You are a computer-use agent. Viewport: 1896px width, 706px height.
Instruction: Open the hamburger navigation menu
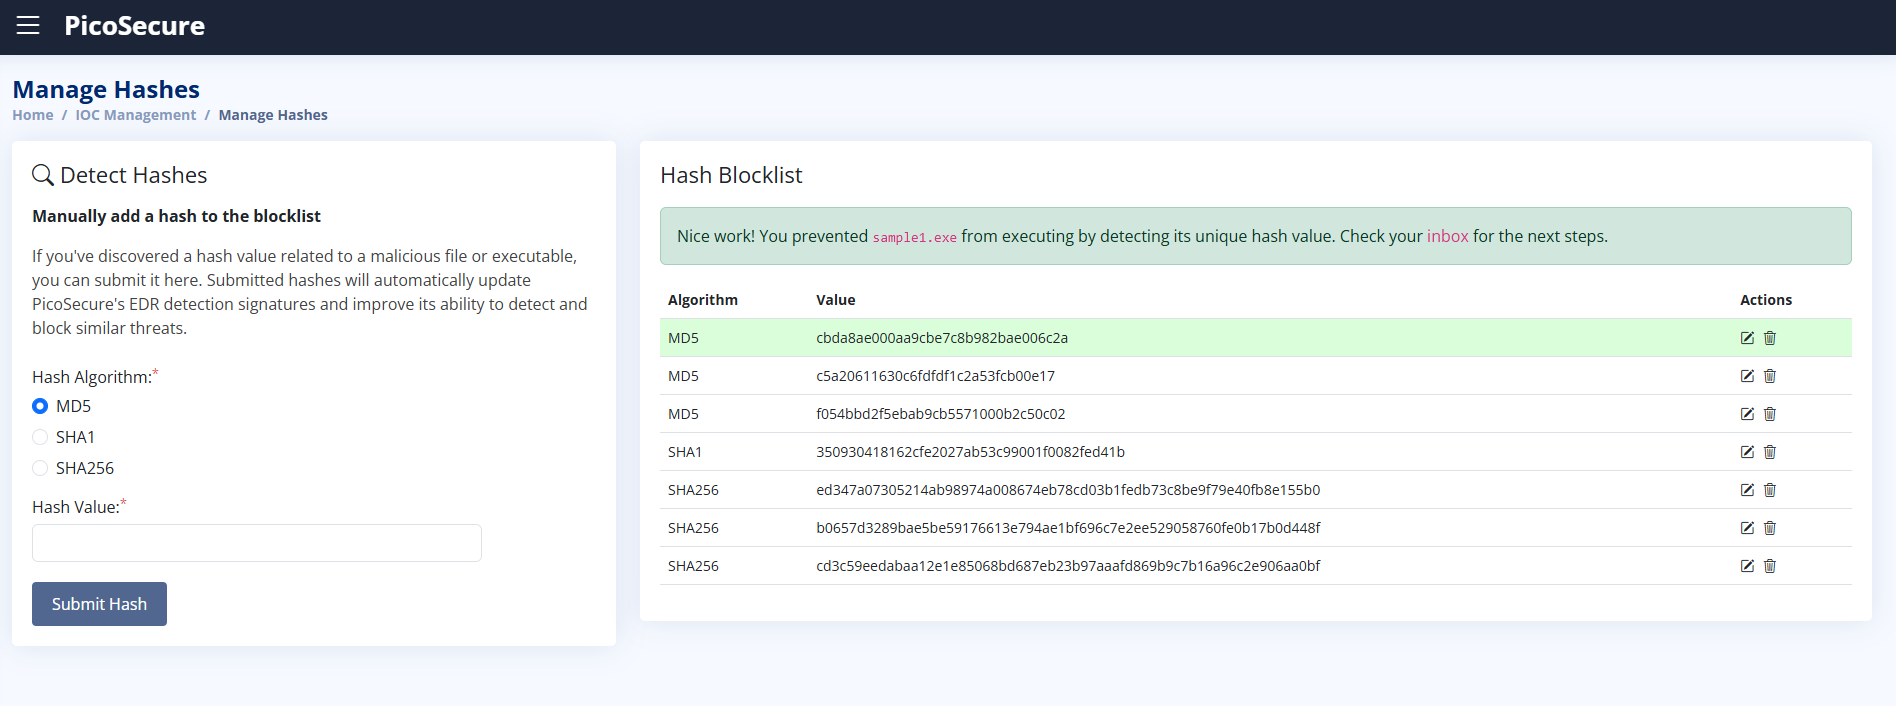[28, 25]
